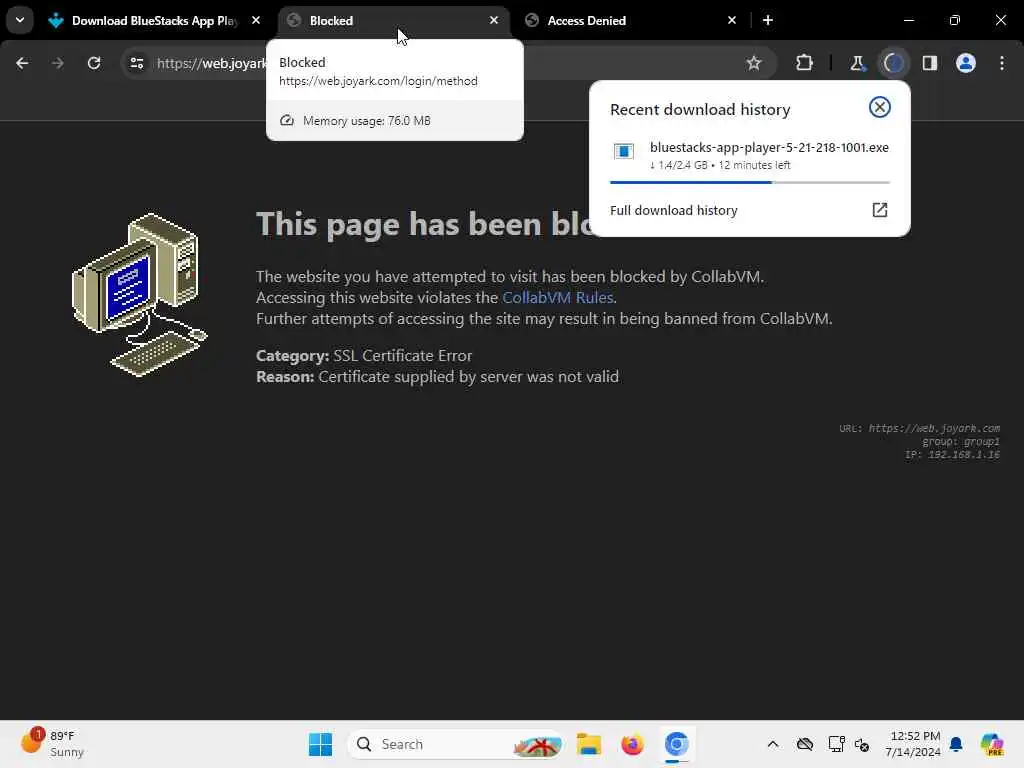Image resolution: width=1024 pixels, height=768 pixels.
Task: Open File Explorer from the taskbar
Action: coord(588,744)
